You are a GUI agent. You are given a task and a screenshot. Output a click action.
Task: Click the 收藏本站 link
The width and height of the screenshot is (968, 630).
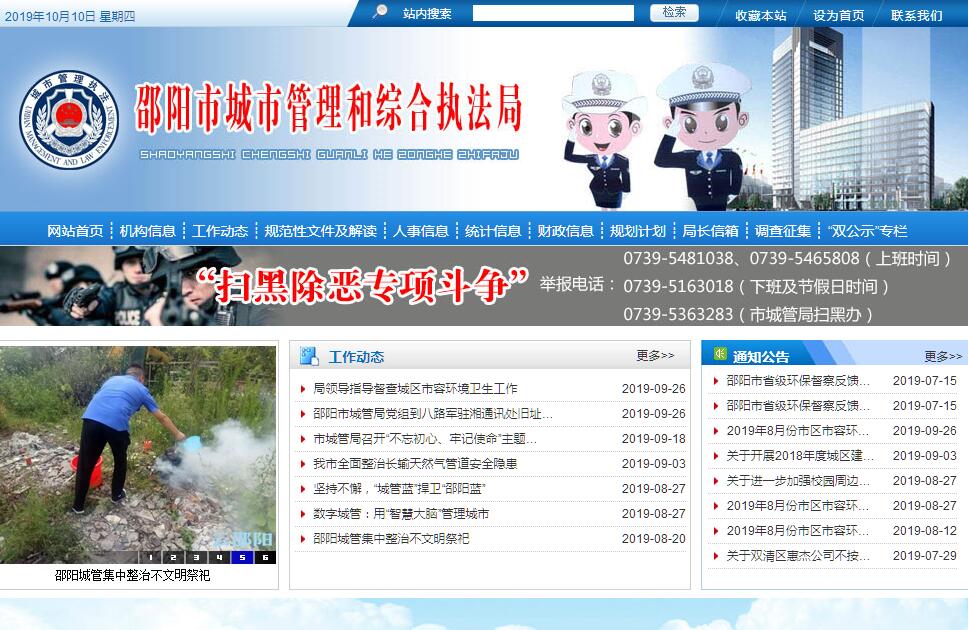(x=760, y=15)
